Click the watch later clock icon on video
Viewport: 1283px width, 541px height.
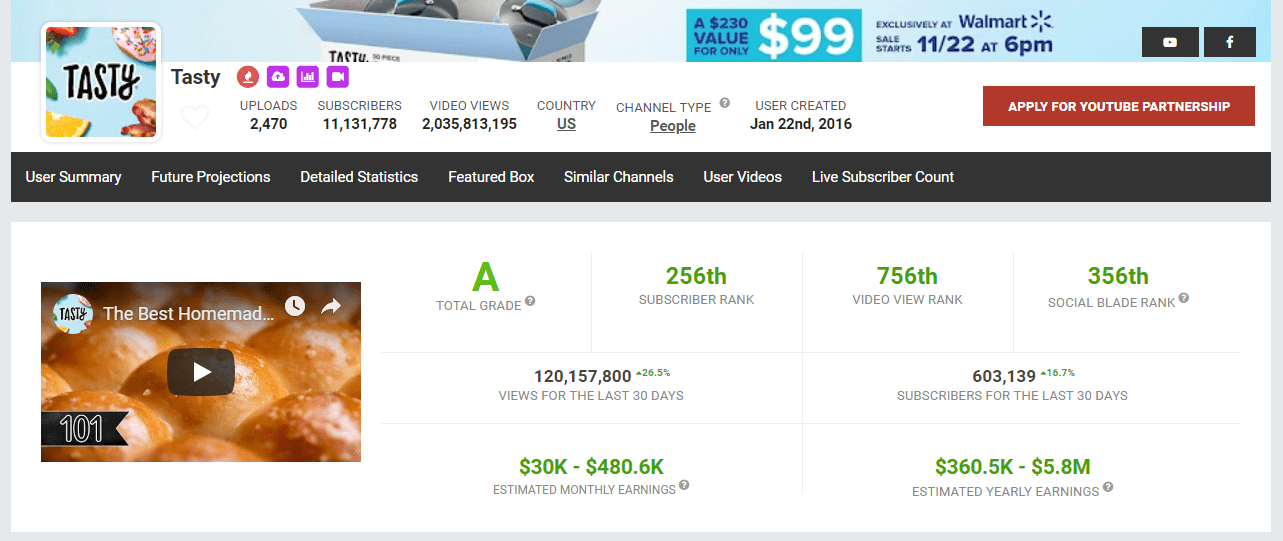[295, 306]
